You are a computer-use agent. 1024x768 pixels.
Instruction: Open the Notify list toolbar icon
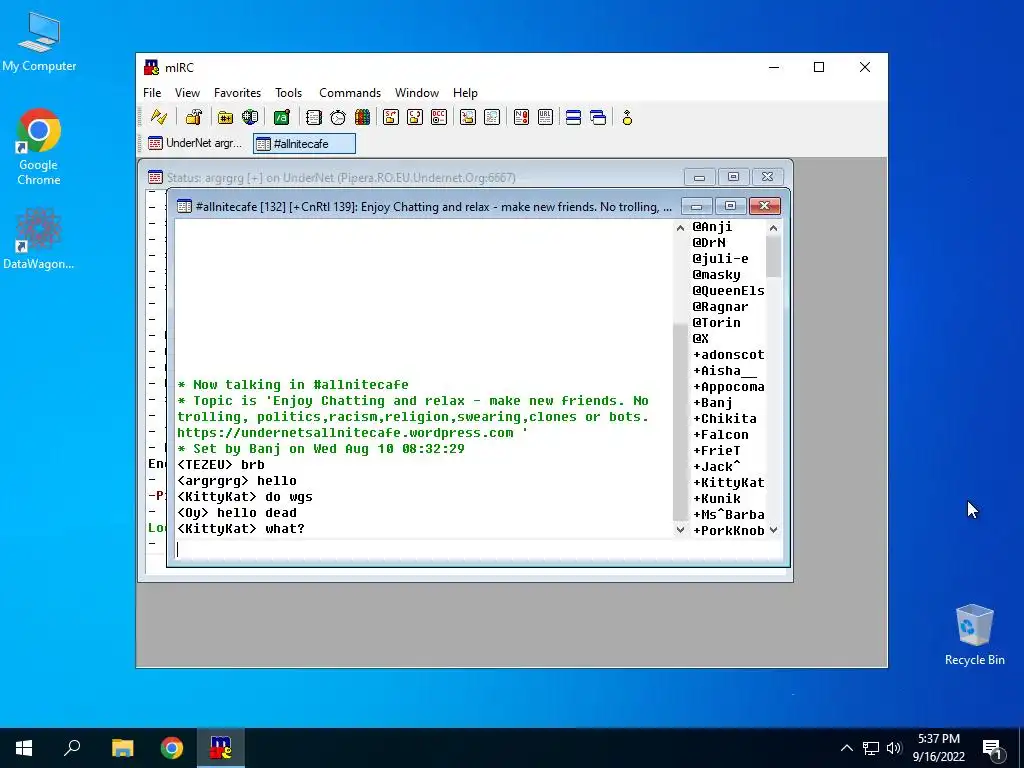pyautogui.click(x=521, y=118)
